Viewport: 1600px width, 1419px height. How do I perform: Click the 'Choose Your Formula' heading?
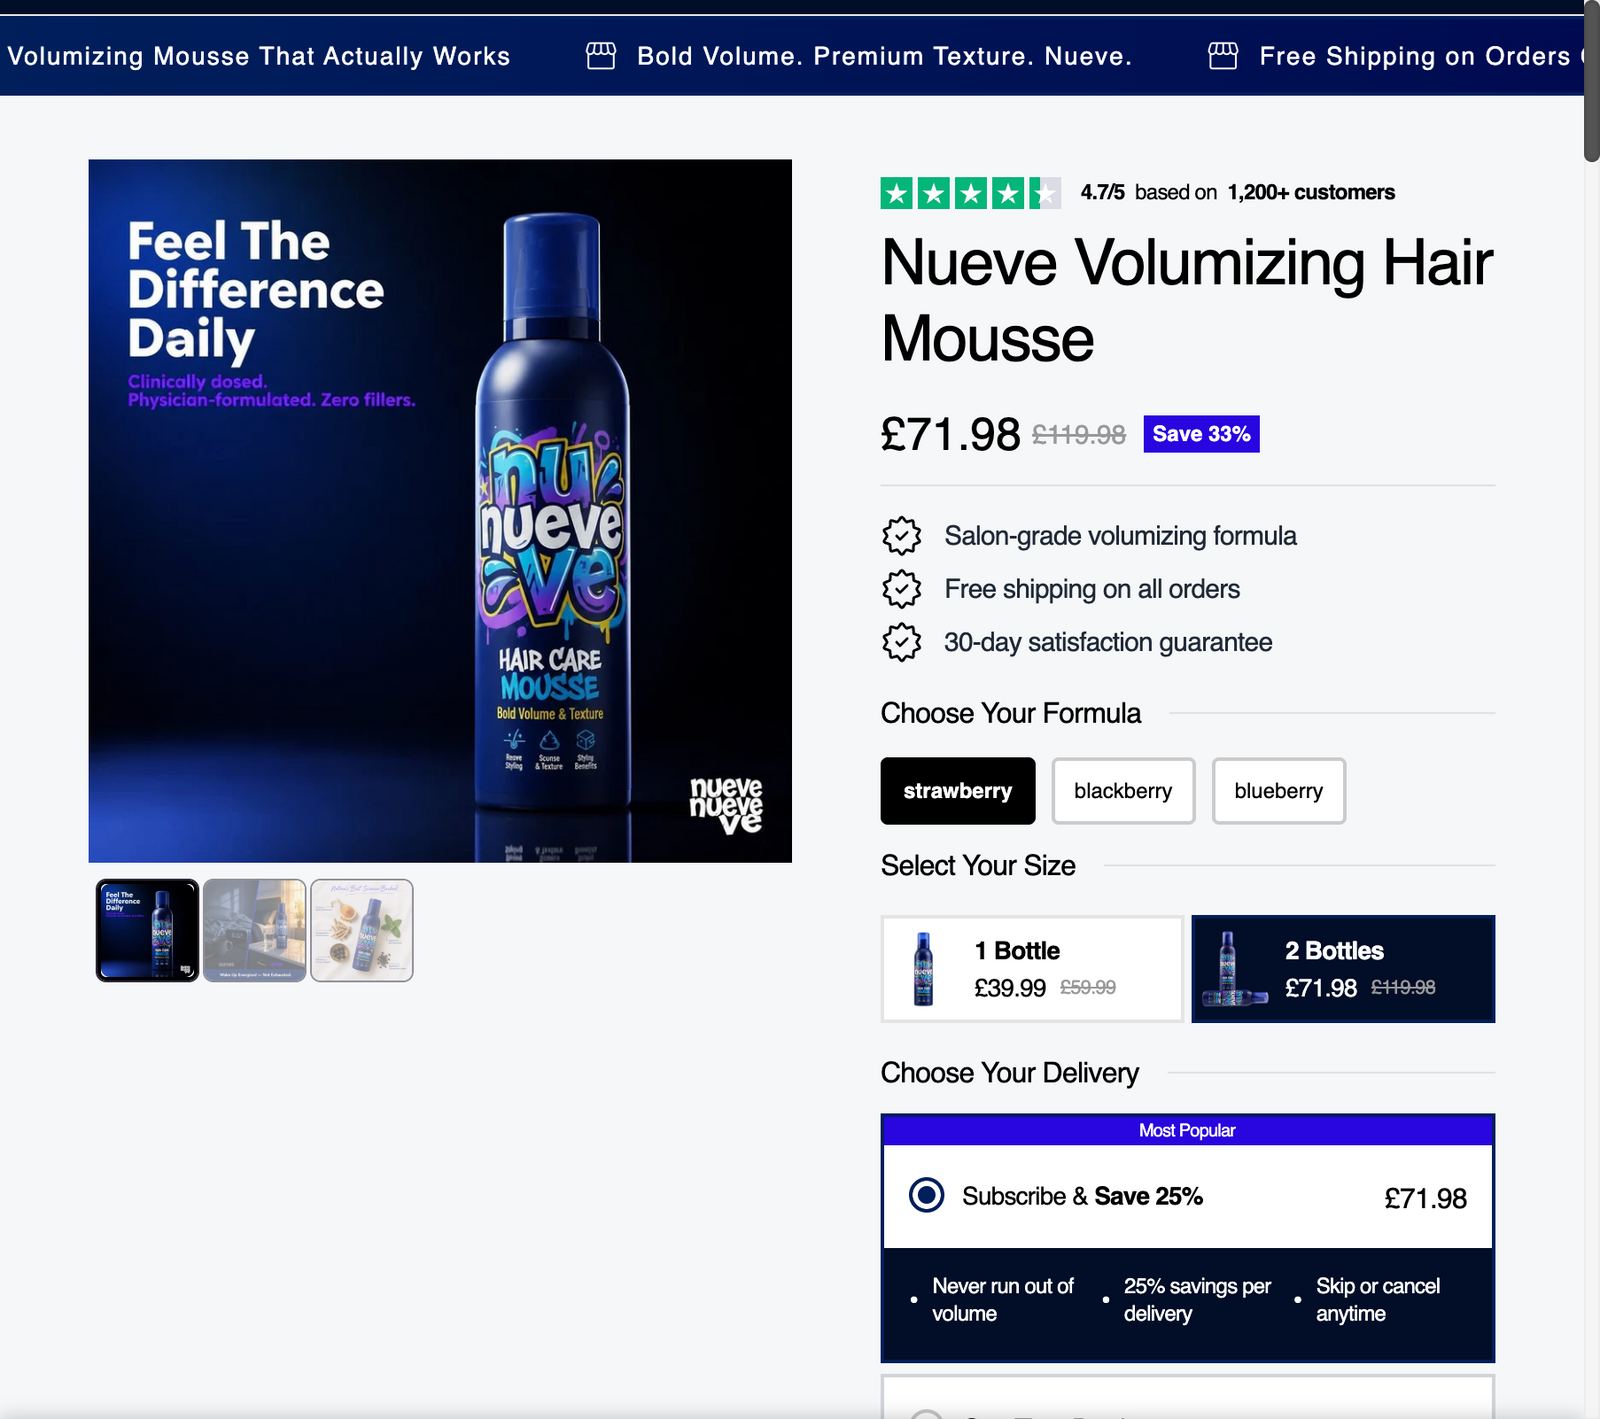(x=1011, y=713)
